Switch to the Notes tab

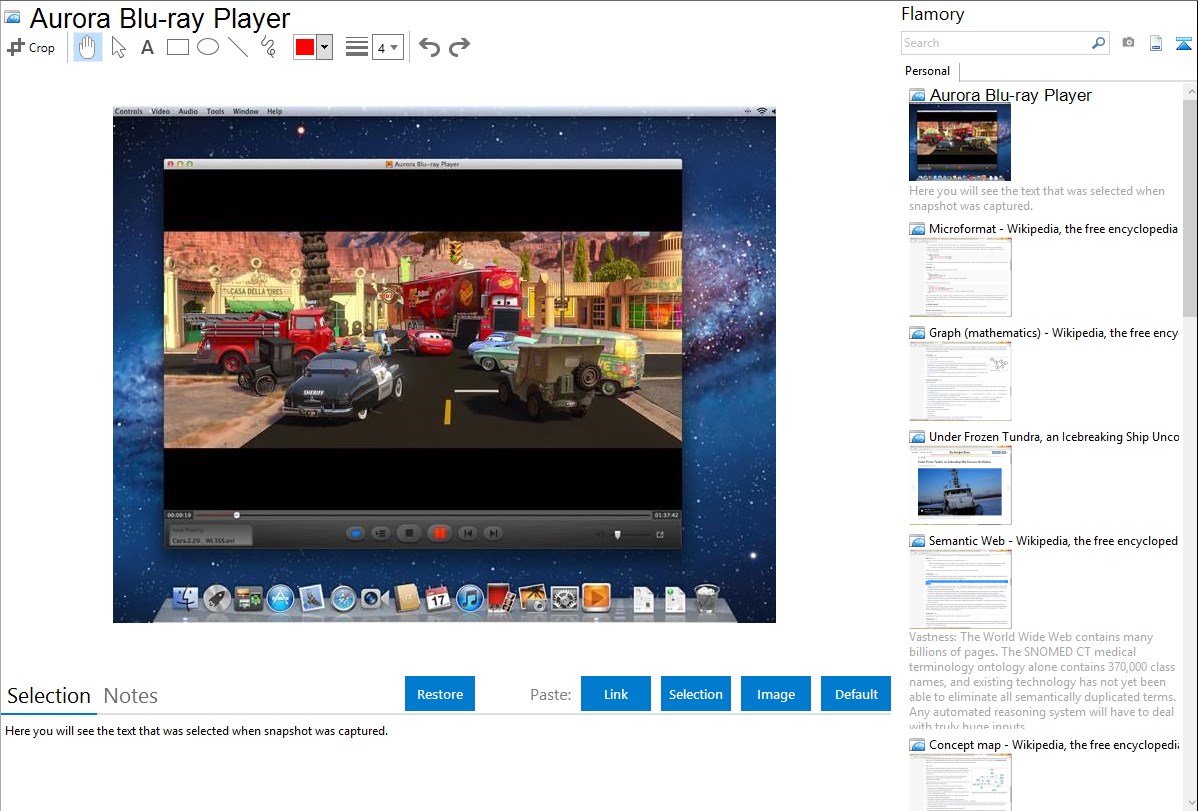131,696
